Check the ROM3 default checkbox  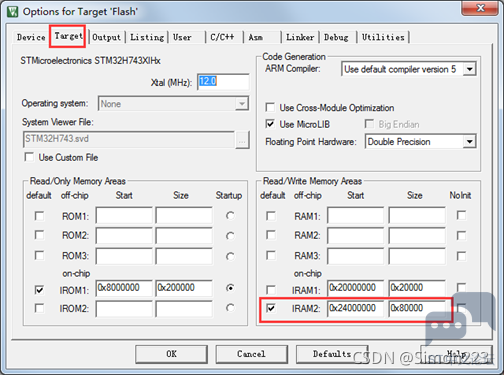(39, 255)
